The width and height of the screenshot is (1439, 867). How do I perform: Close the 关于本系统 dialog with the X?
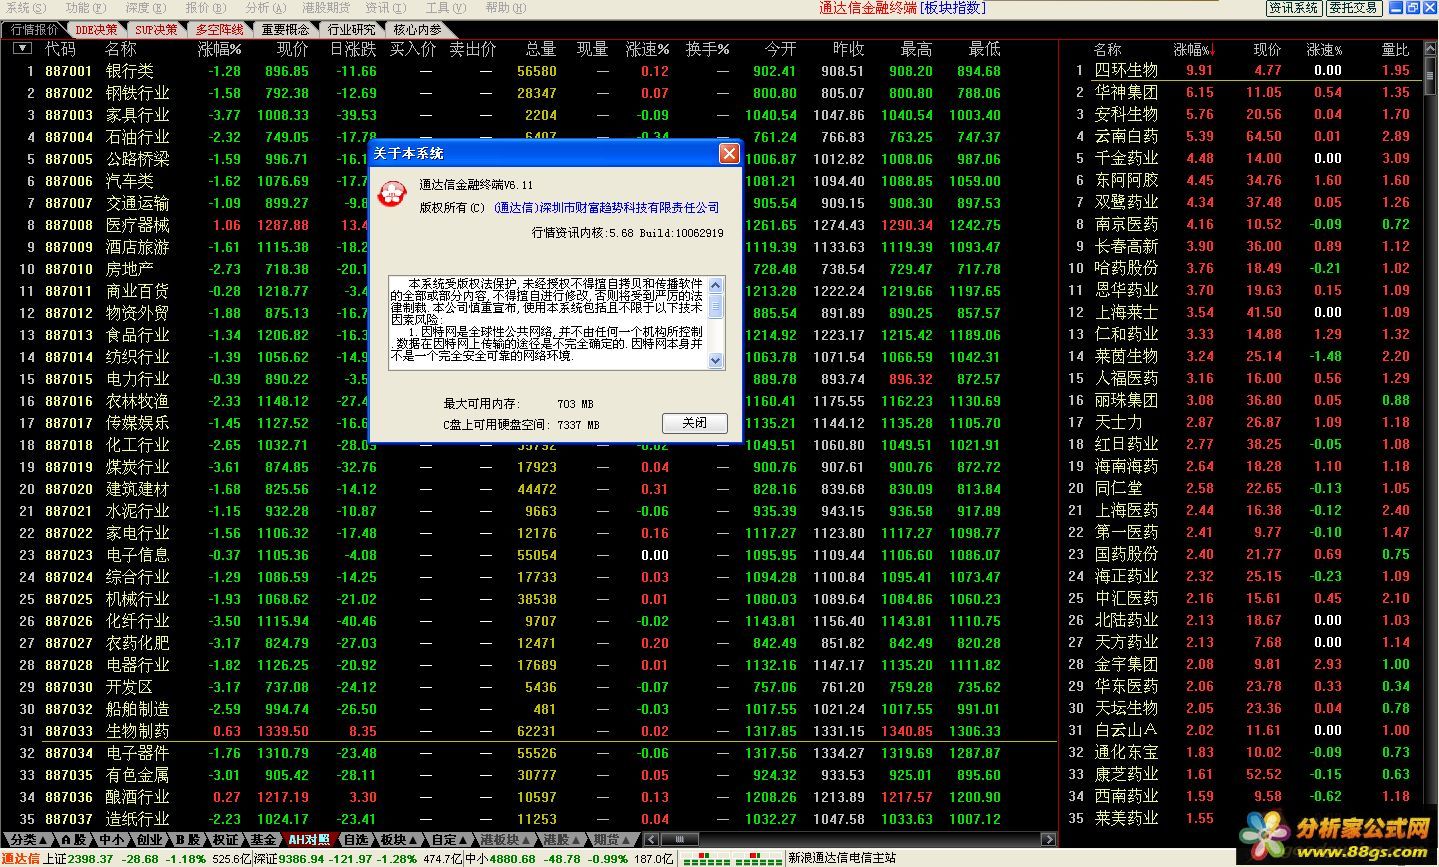click(729, 153)
